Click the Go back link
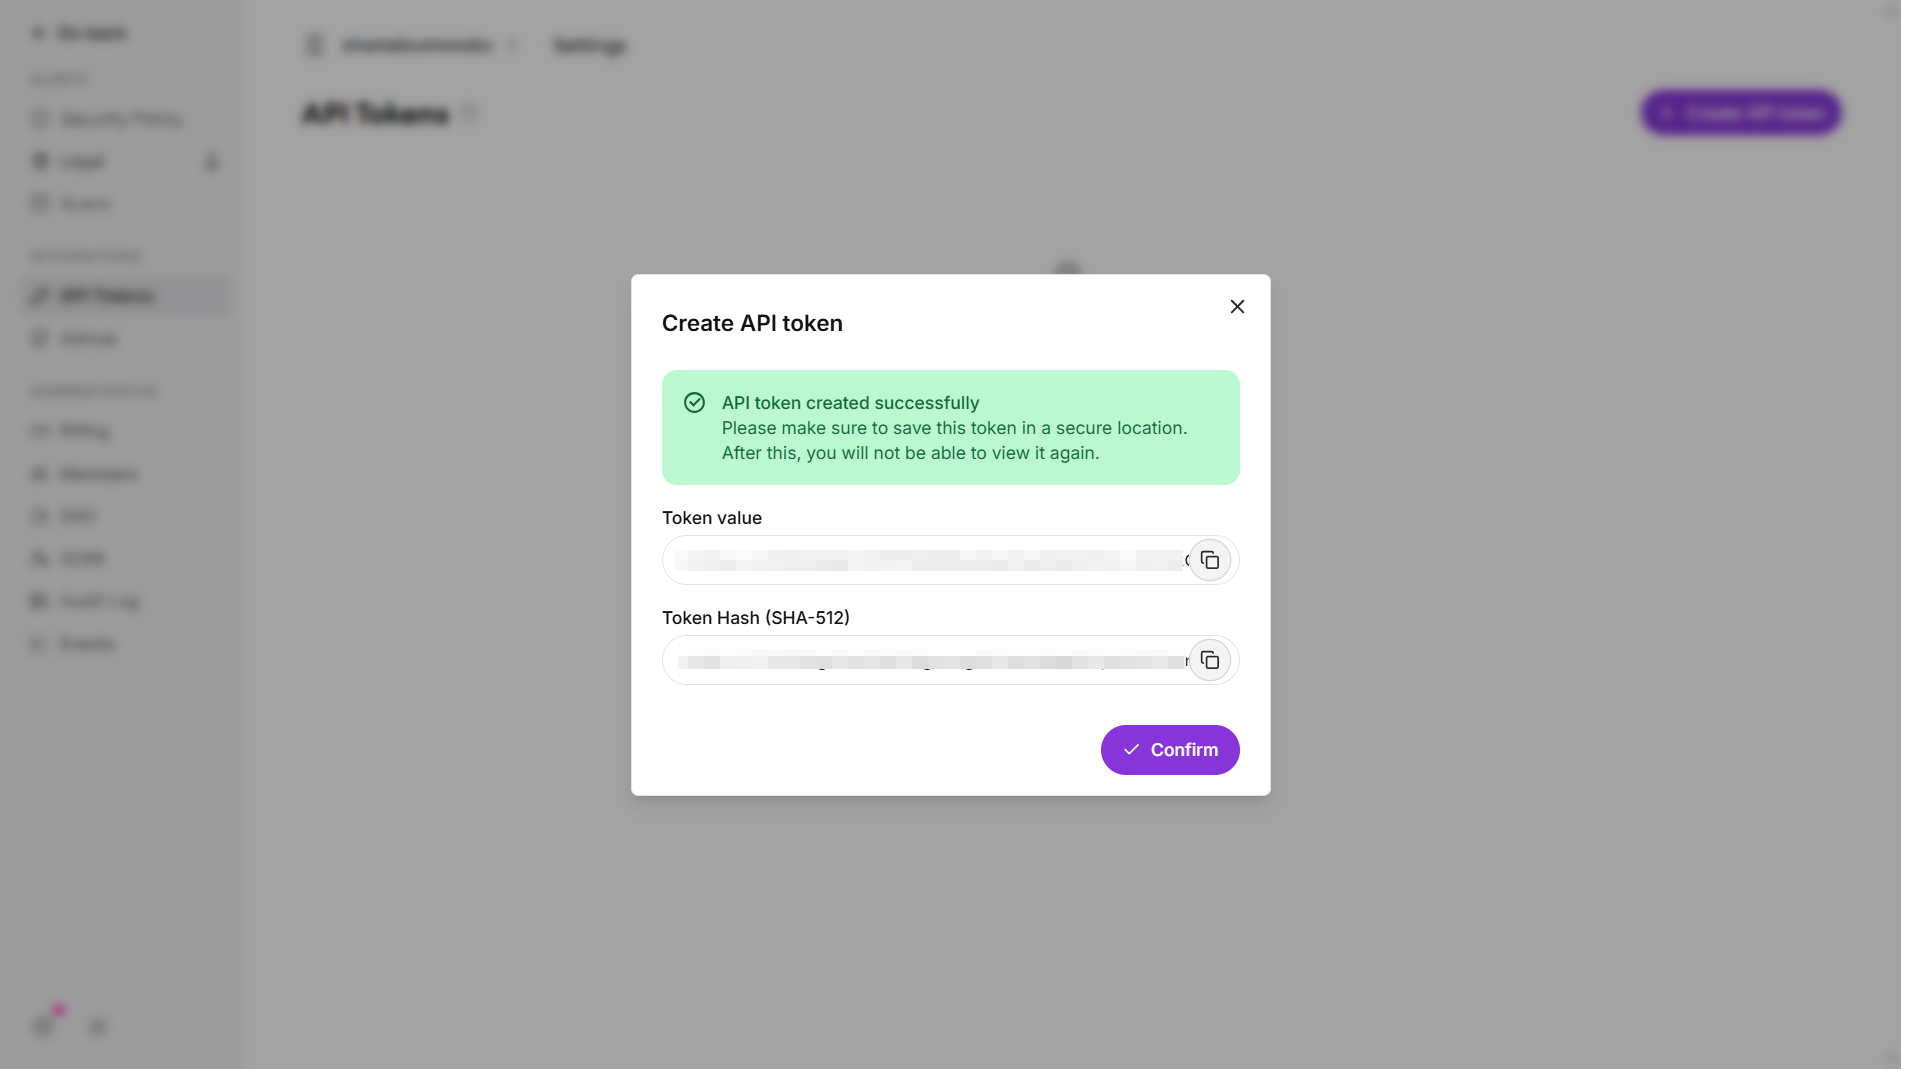The width and height of the screenshot is (1920, 1069). coord(80,34)
